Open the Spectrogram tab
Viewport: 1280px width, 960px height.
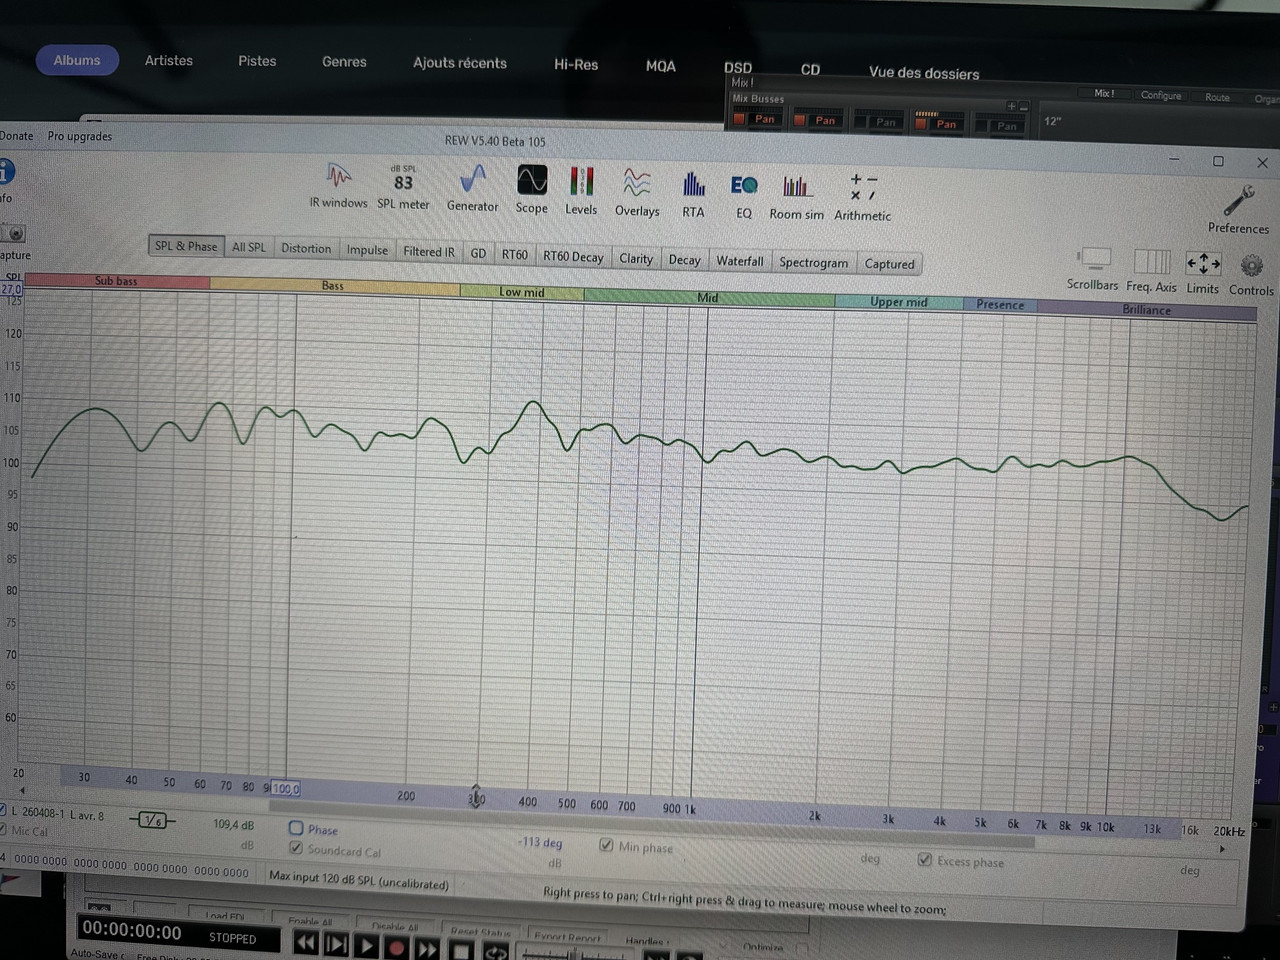coord(813,263)
